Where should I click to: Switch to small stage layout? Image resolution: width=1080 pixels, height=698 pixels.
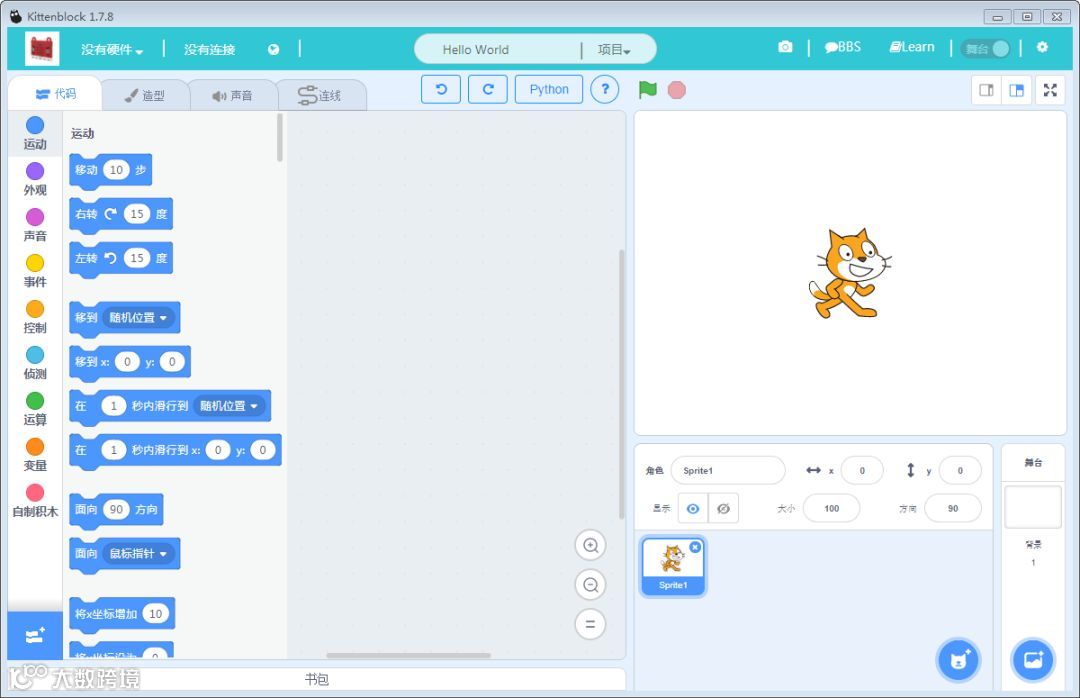pyautogui.click(x=986, y=90)
